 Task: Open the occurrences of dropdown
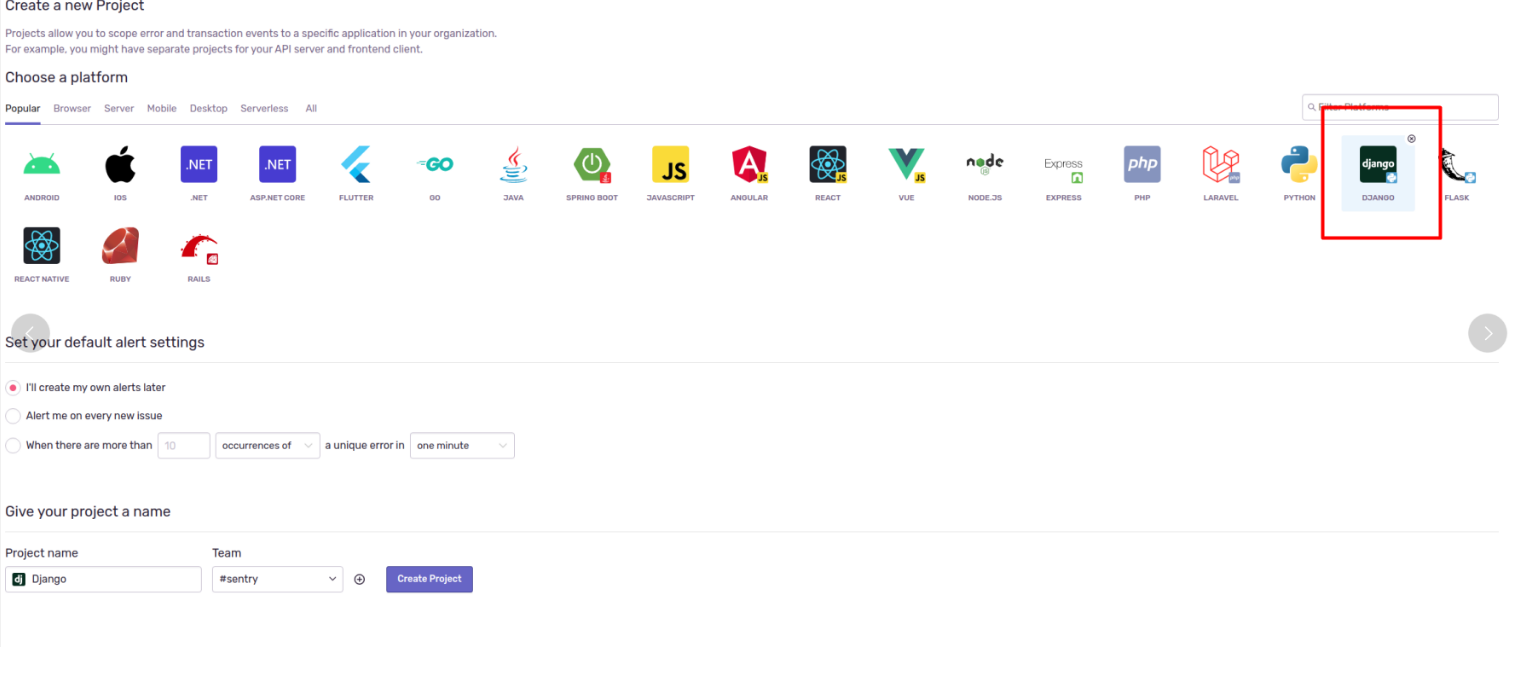click(x=267, y=445)
